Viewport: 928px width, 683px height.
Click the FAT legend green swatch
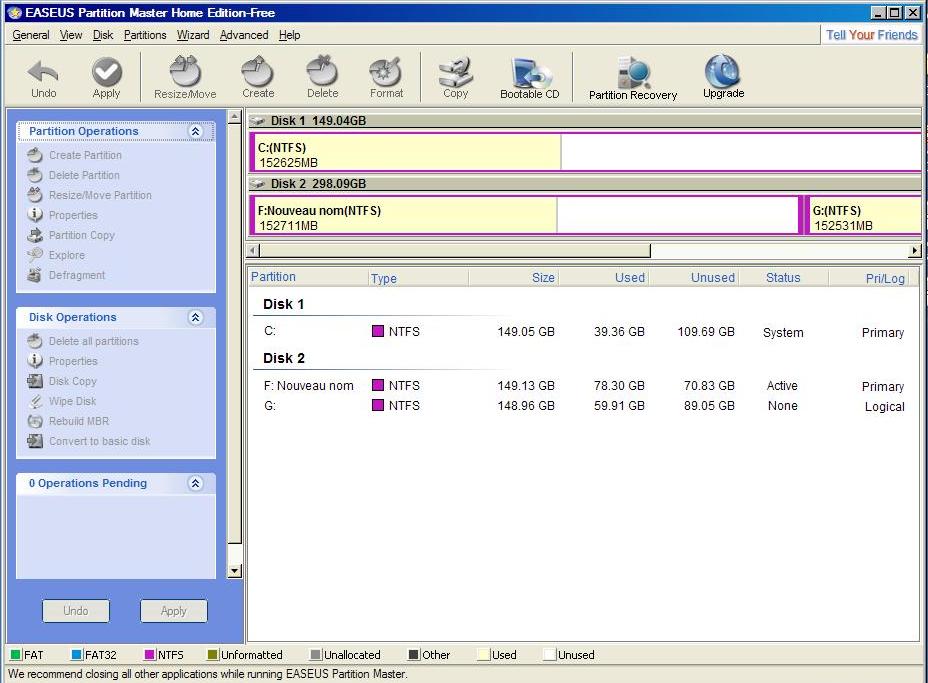tap(15, 655)
